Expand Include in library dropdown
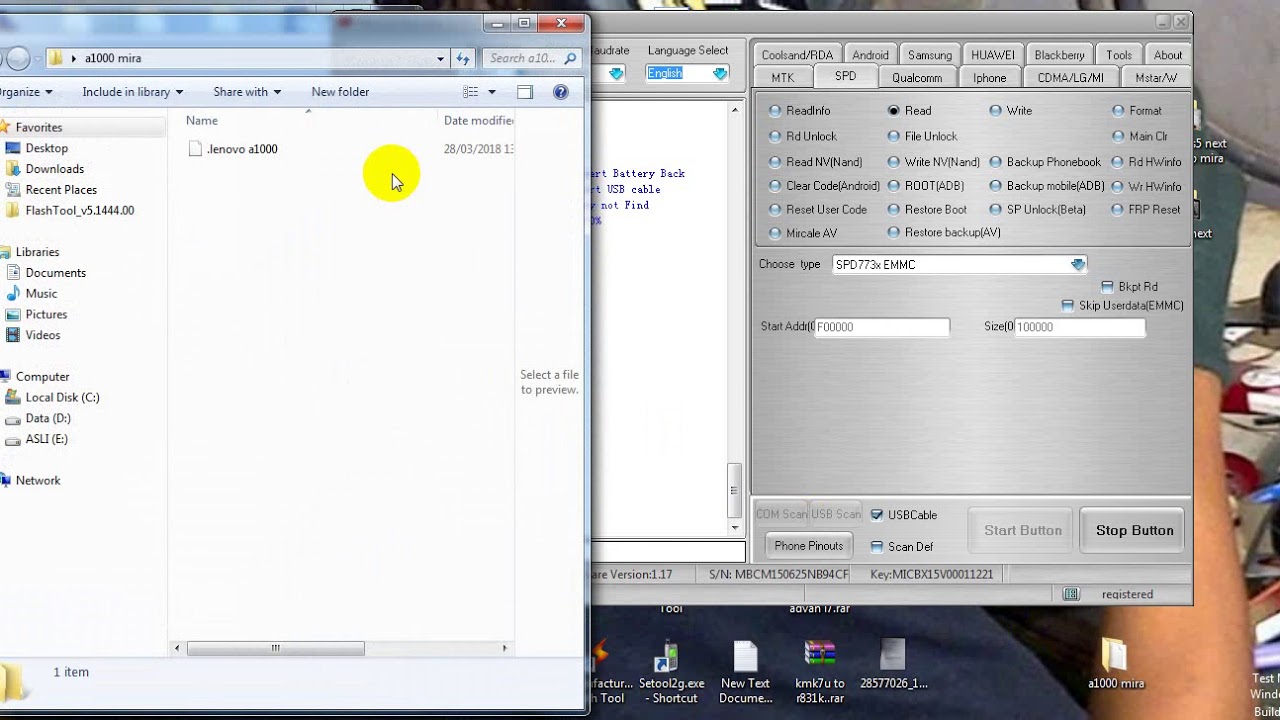1280x720 pixels. pos(132,92)
